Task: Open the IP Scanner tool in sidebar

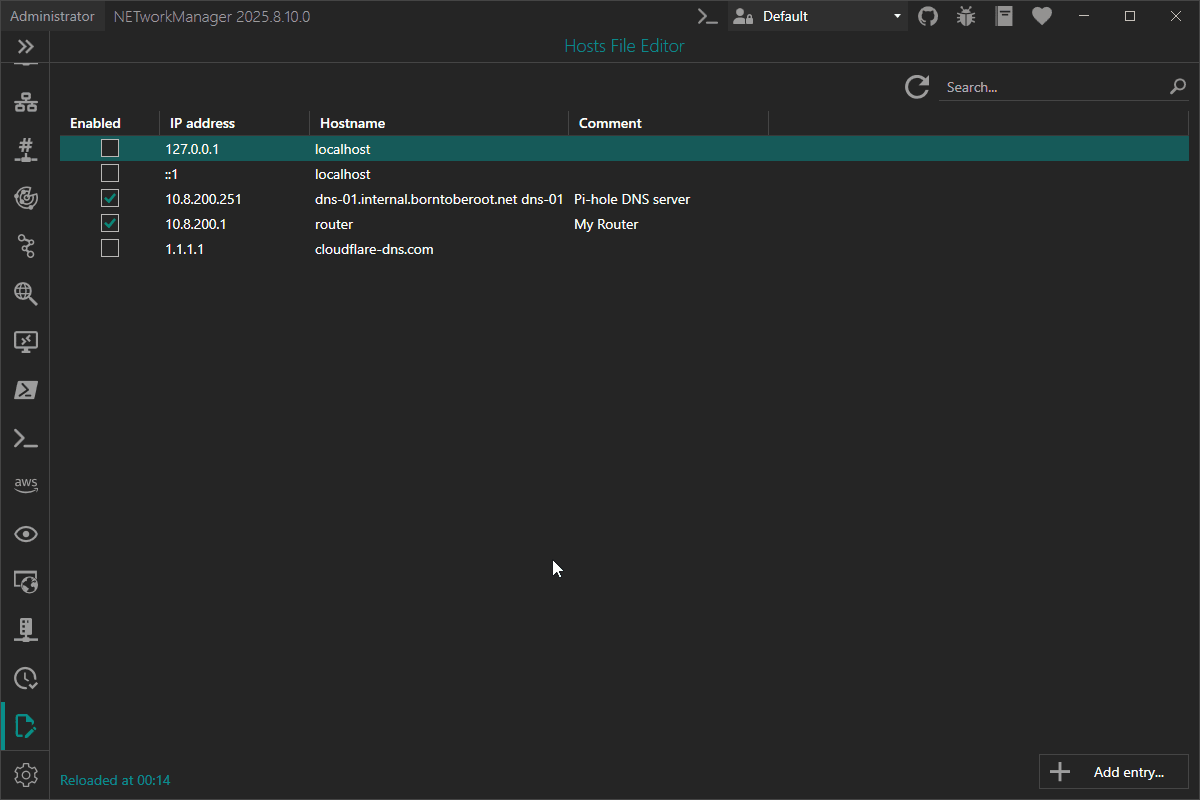Action: click(26, 102)
